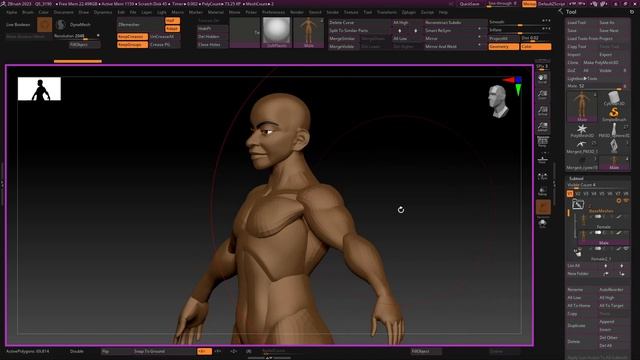Adjust the DynaMesh Resolution slider
The height and width of the screenshot is (360, 640).
pos(77,36)
